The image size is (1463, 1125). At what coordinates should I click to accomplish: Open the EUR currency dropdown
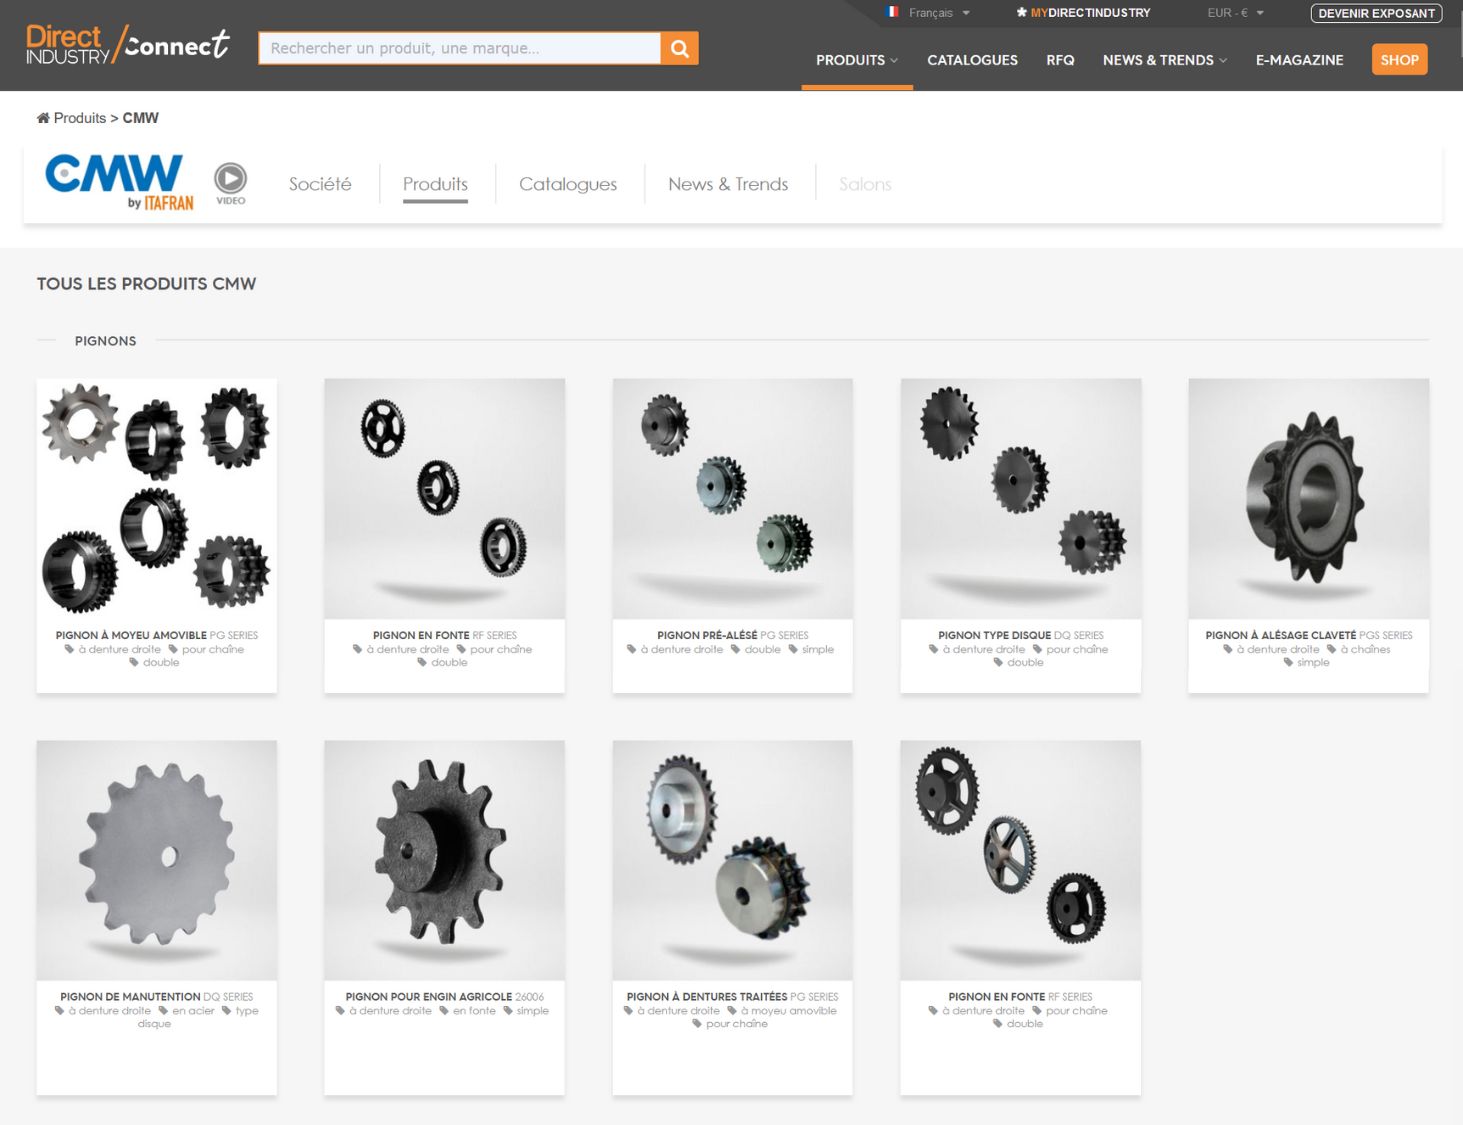tap(1235, 13)
